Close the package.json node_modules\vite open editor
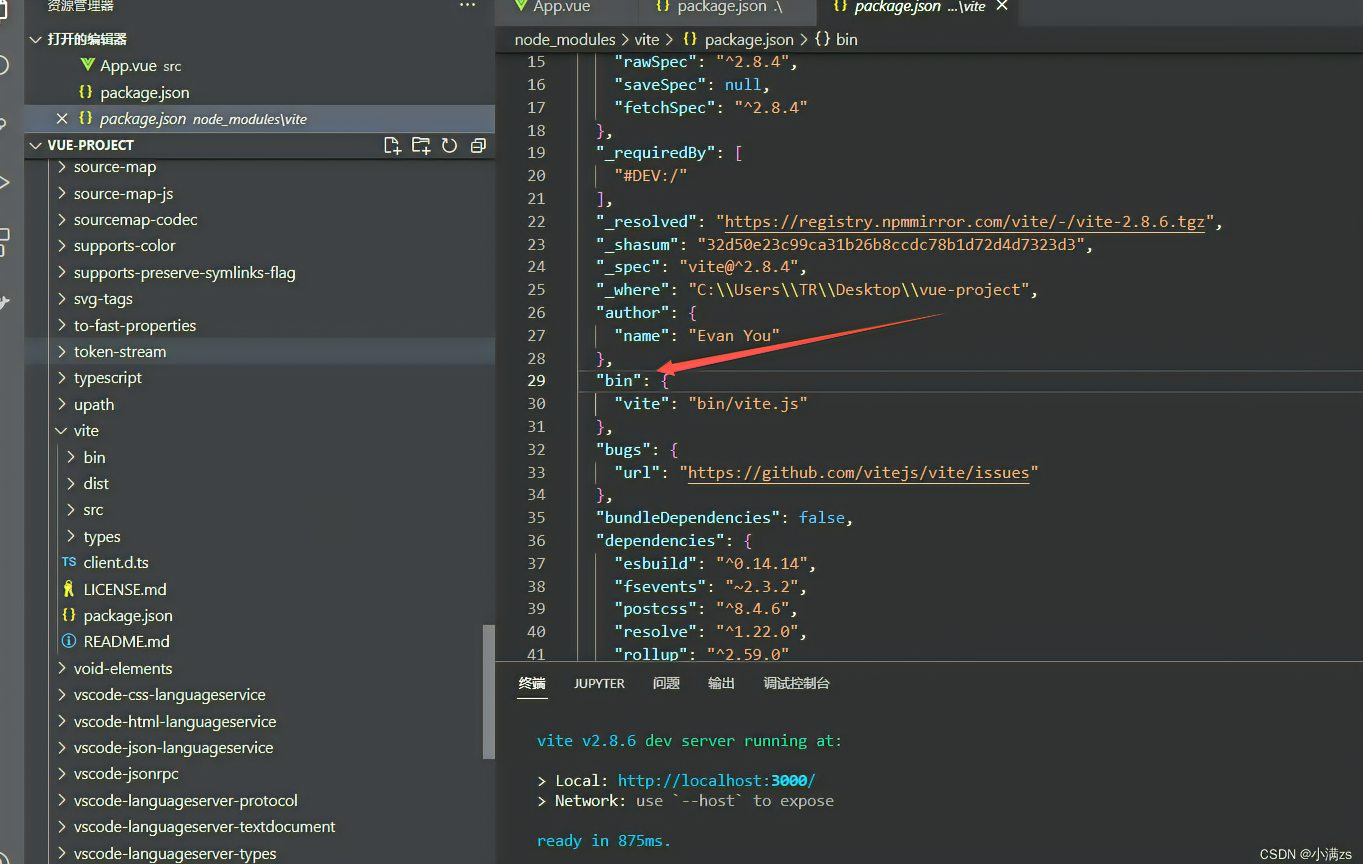Image resolution: width=1363 pixels, height=864 pixels. [62, 119]
